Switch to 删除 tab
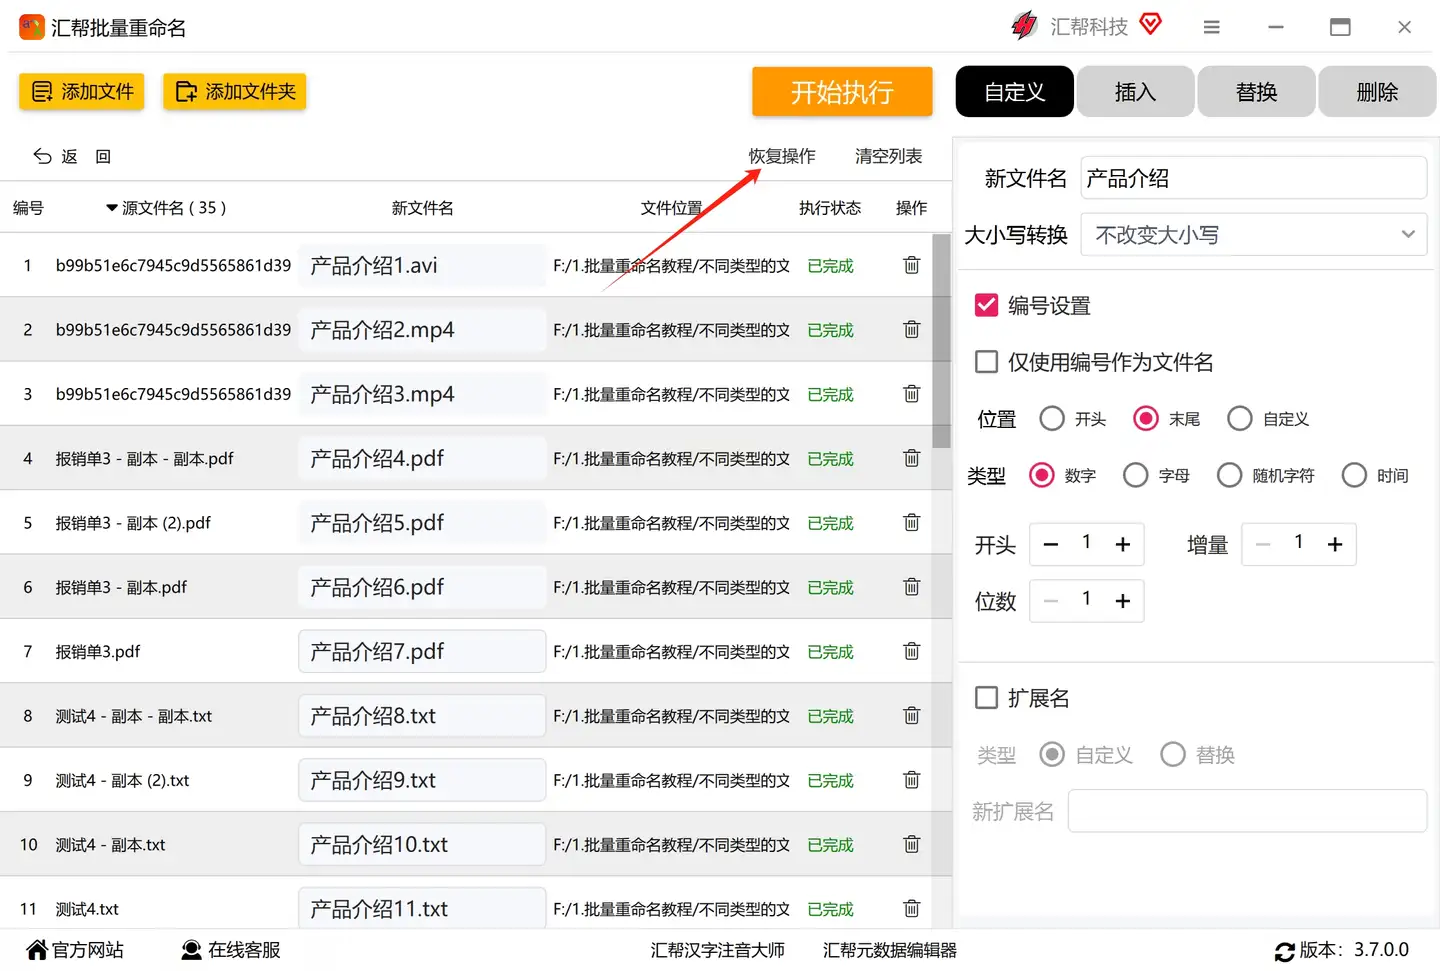1440x971 pixels. tap(1377, 92)
